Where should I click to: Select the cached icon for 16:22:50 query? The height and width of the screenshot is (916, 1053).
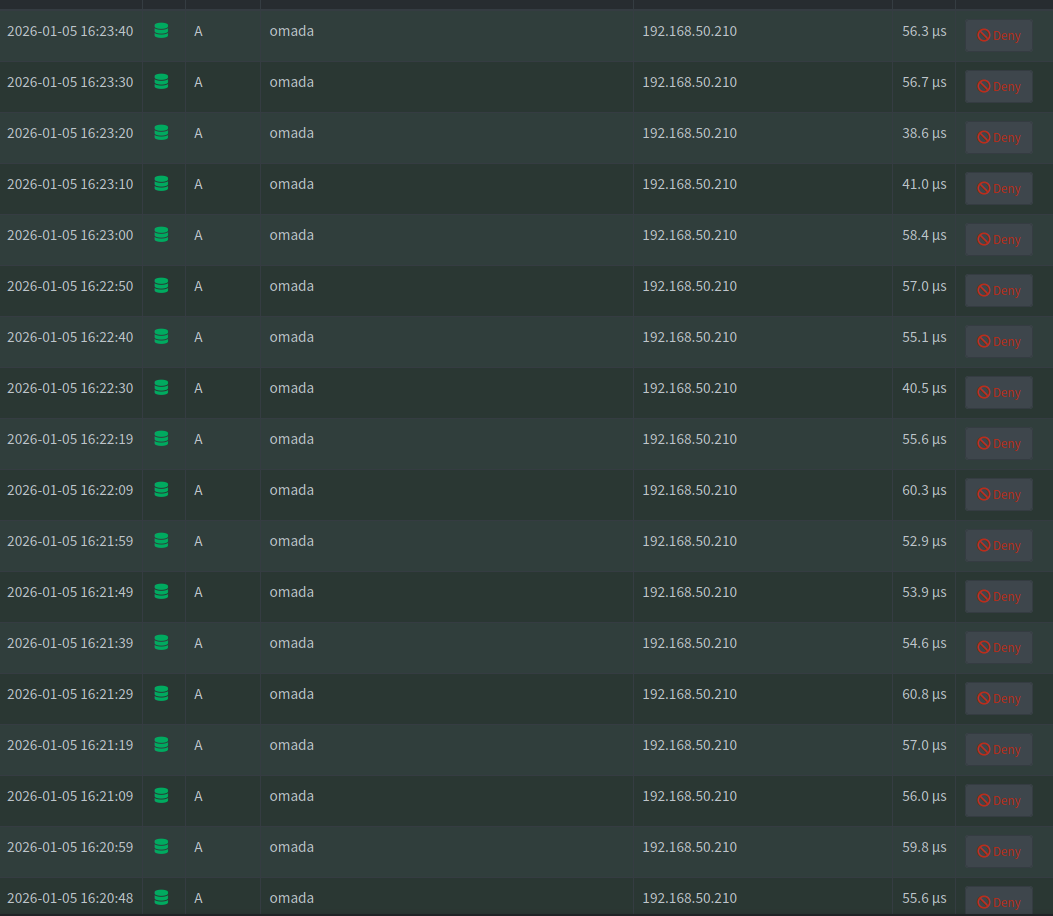[161, 286]
